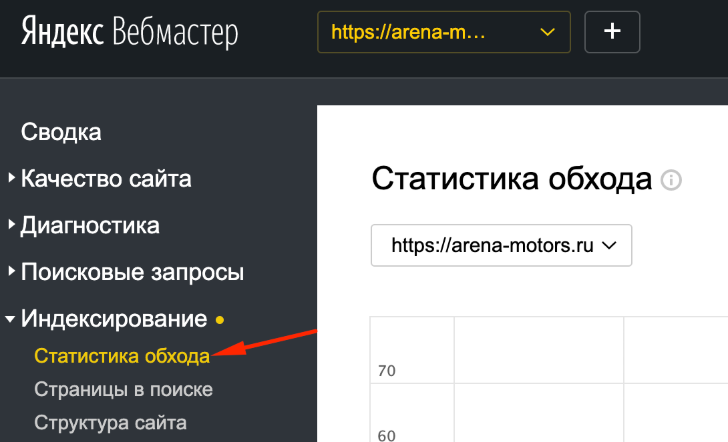Open the Сводка section

pyautogui.click(x=61, y=132)
